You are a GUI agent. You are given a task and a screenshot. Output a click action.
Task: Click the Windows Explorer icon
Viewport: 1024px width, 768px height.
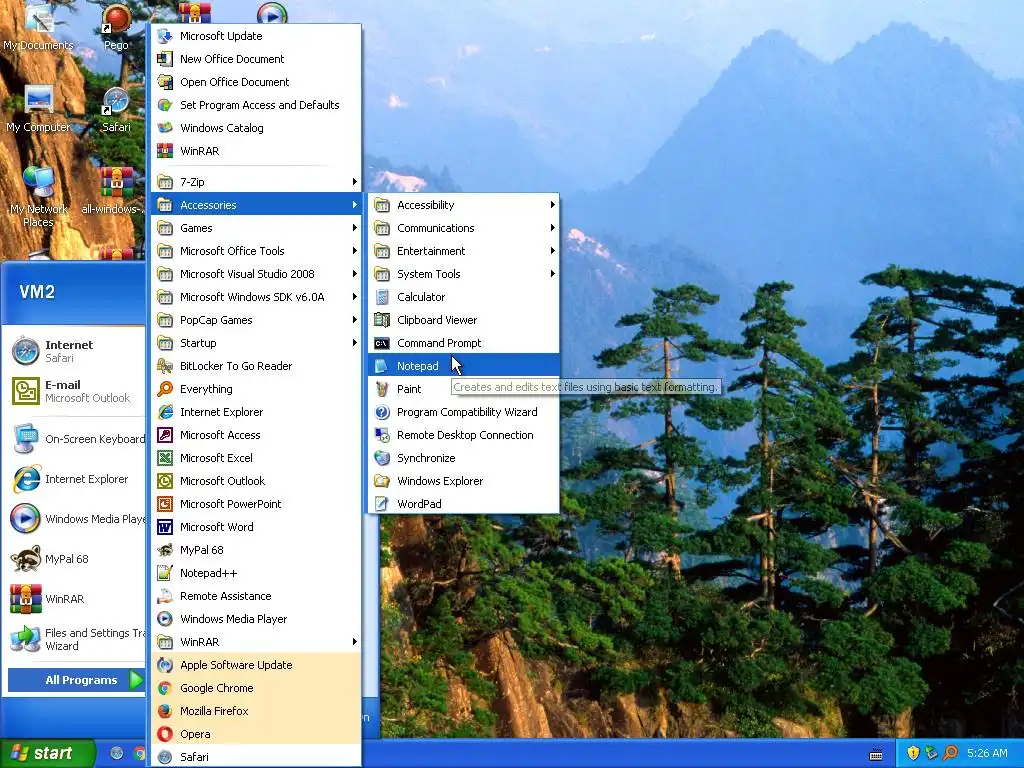(382, 481)
